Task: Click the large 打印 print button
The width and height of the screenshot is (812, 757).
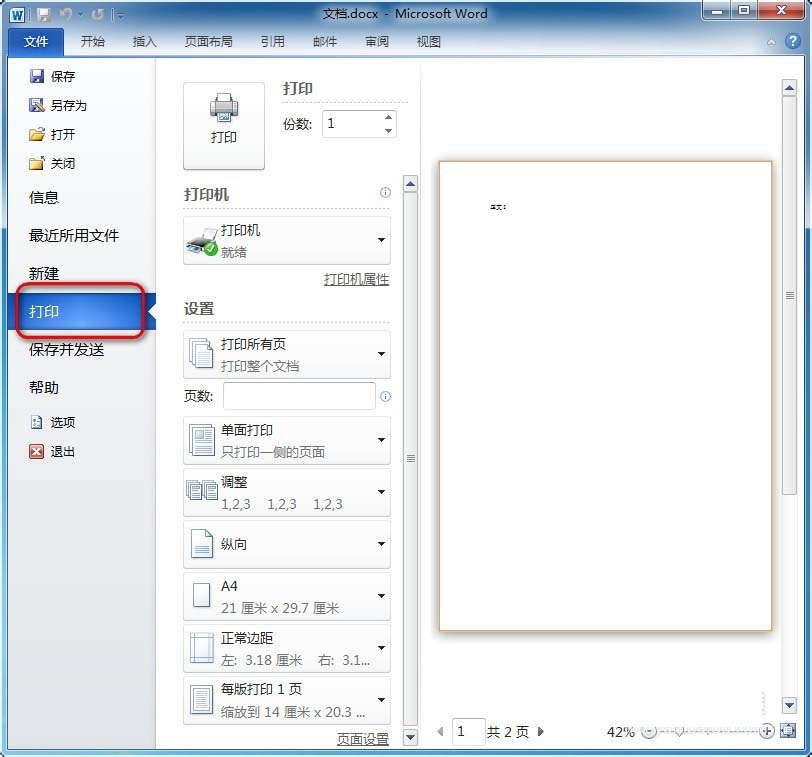Action: (224, 125)
